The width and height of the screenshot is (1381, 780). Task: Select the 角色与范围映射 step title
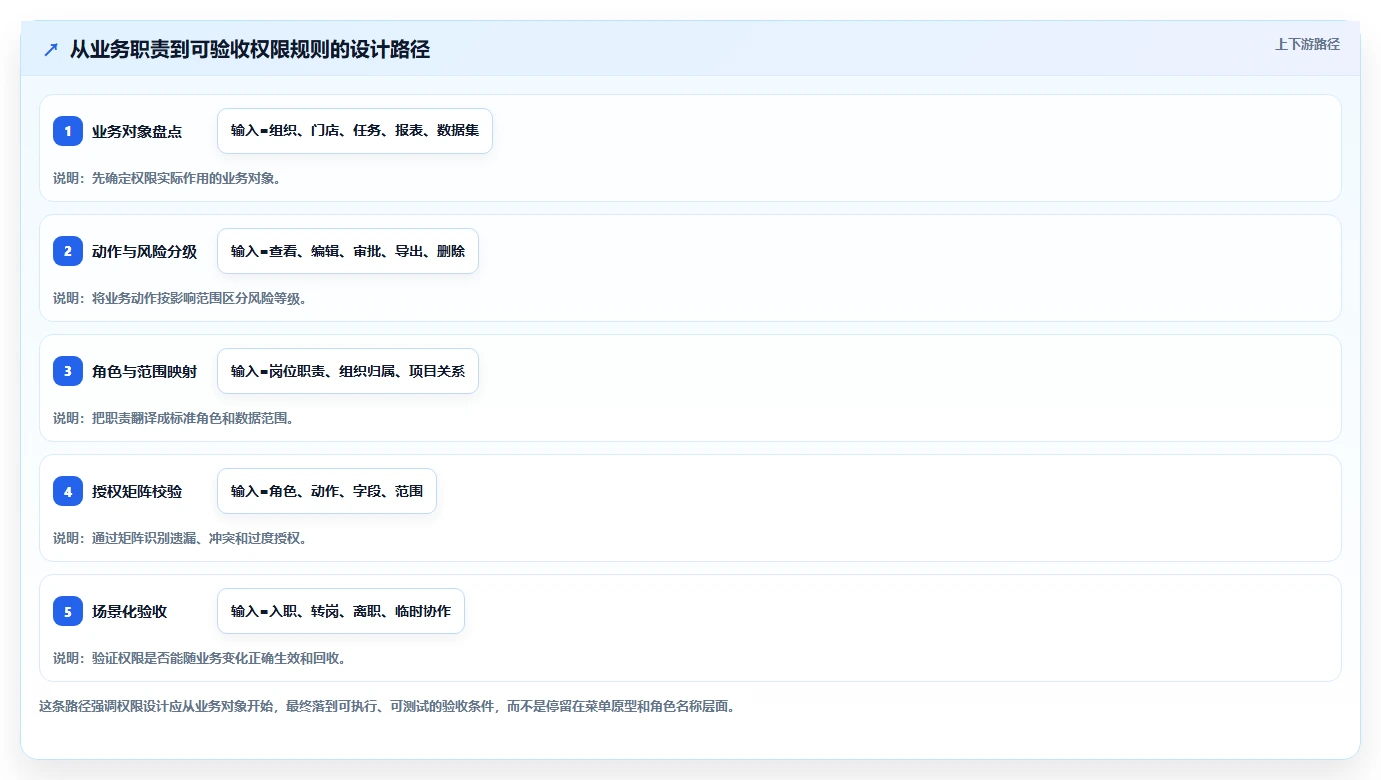pos(144,371)
